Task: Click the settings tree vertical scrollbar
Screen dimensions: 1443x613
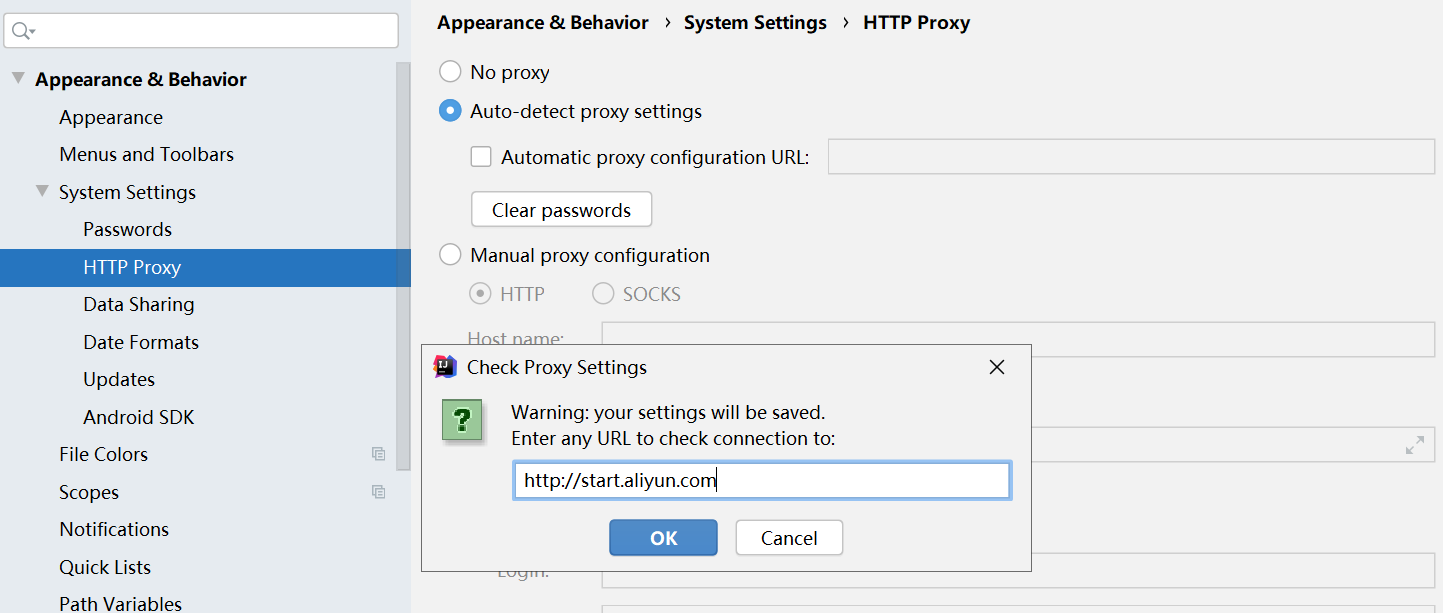Action: 403,266
